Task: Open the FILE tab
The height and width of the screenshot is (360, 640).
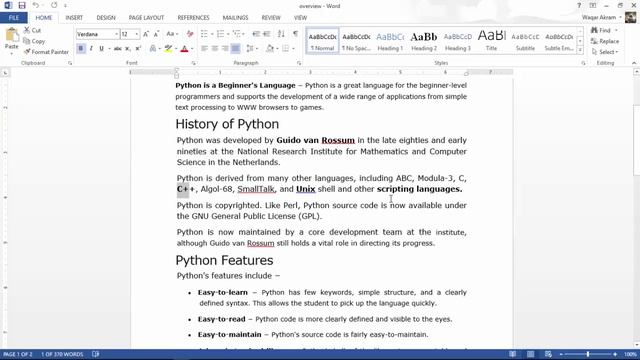Action: pyautogui.click(x=14, y=18)
